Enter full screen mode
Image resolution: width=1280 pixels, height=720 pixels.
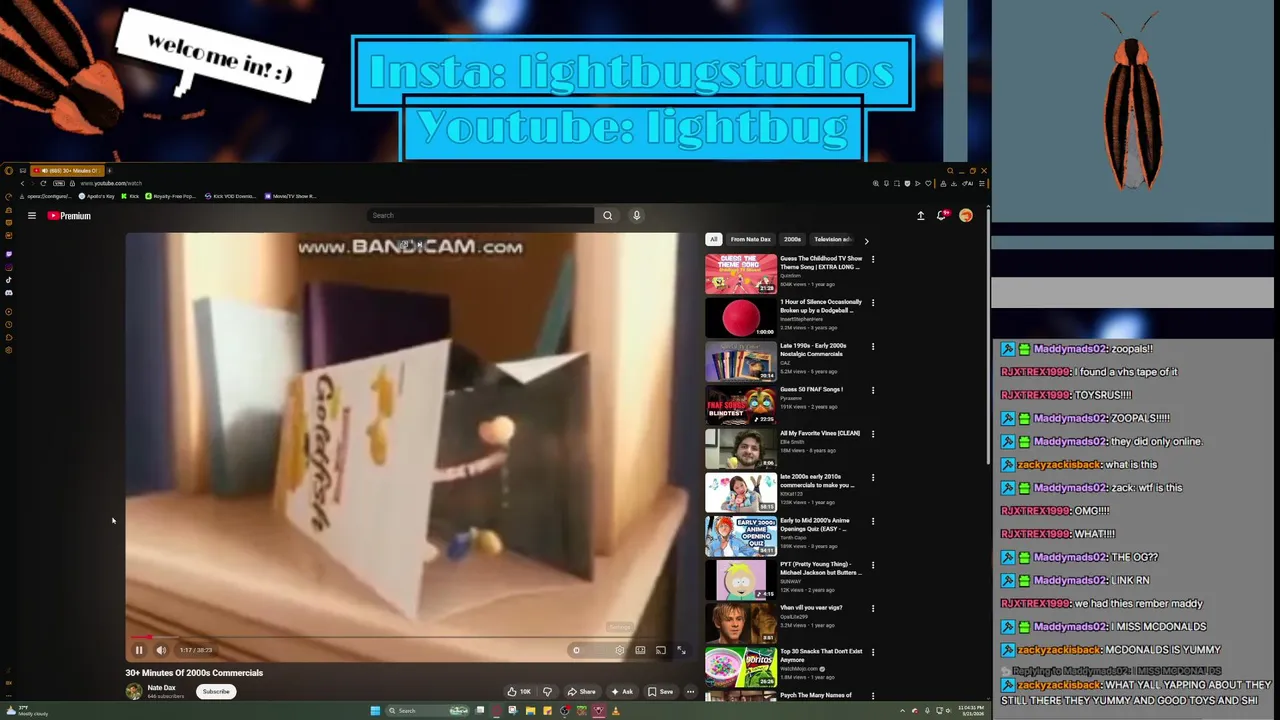pos(681,650)
